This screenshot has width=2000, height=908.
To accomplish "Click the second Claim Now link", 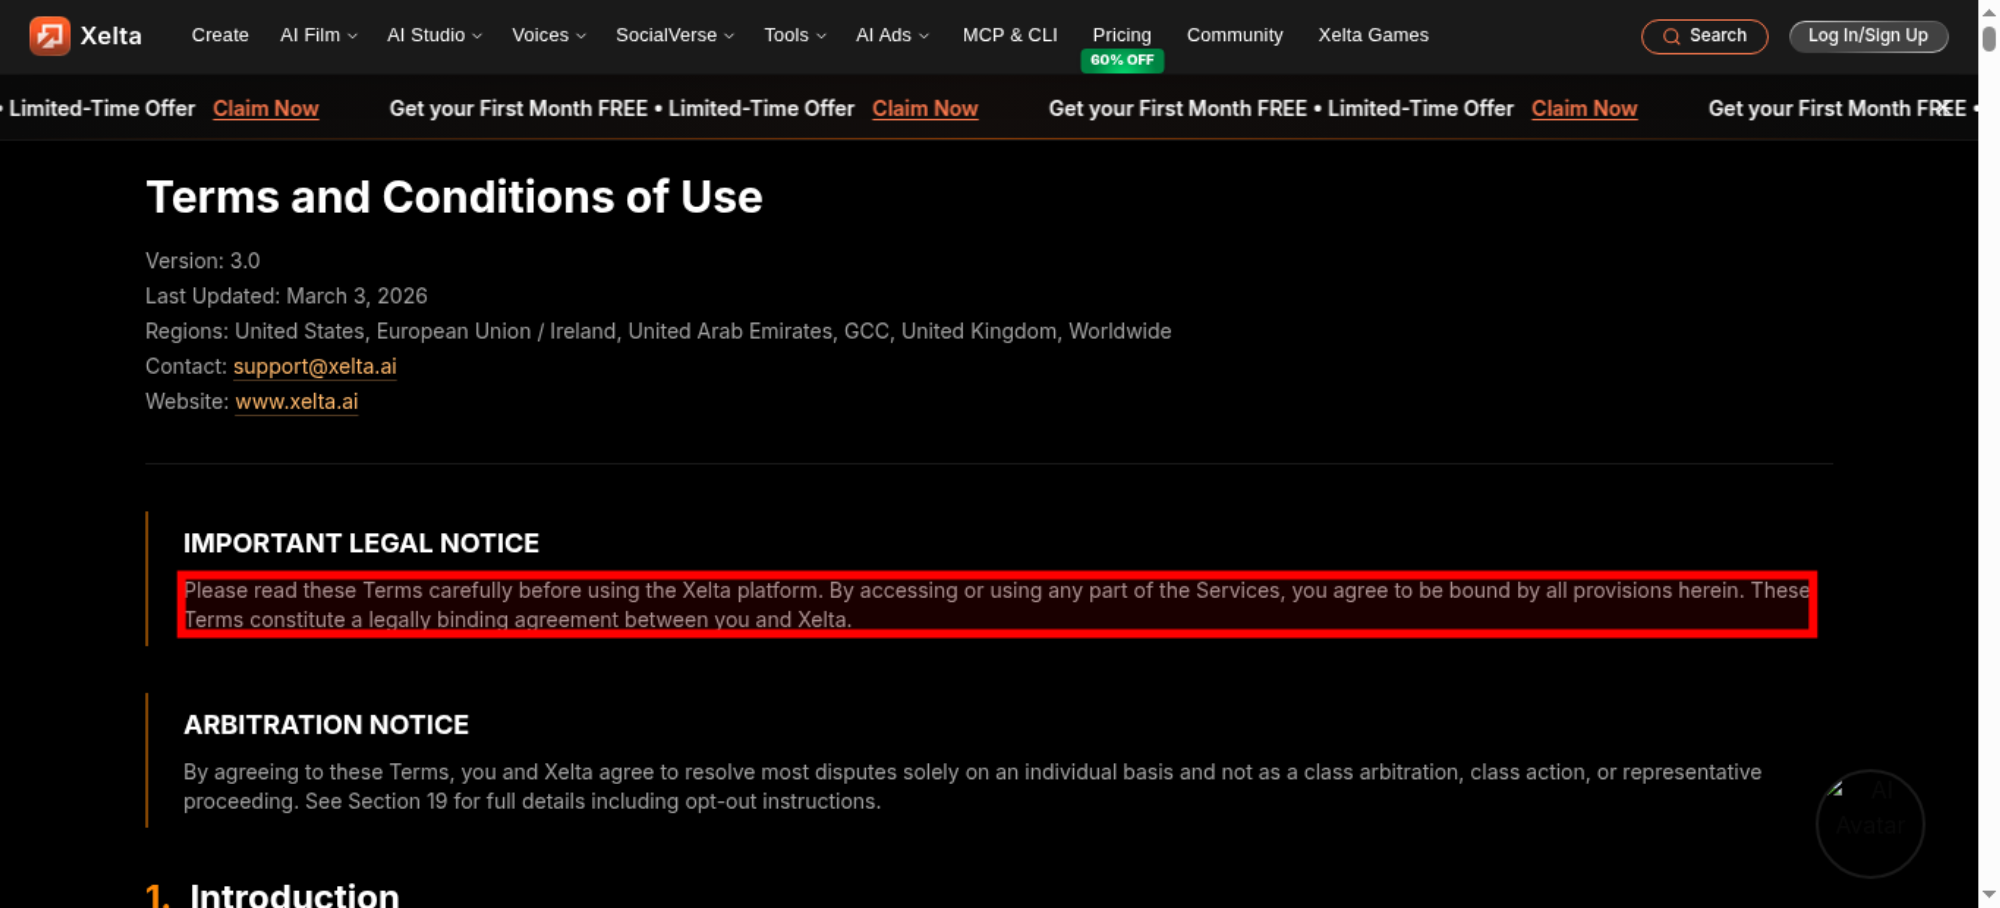I will click(x=925, y=108).
